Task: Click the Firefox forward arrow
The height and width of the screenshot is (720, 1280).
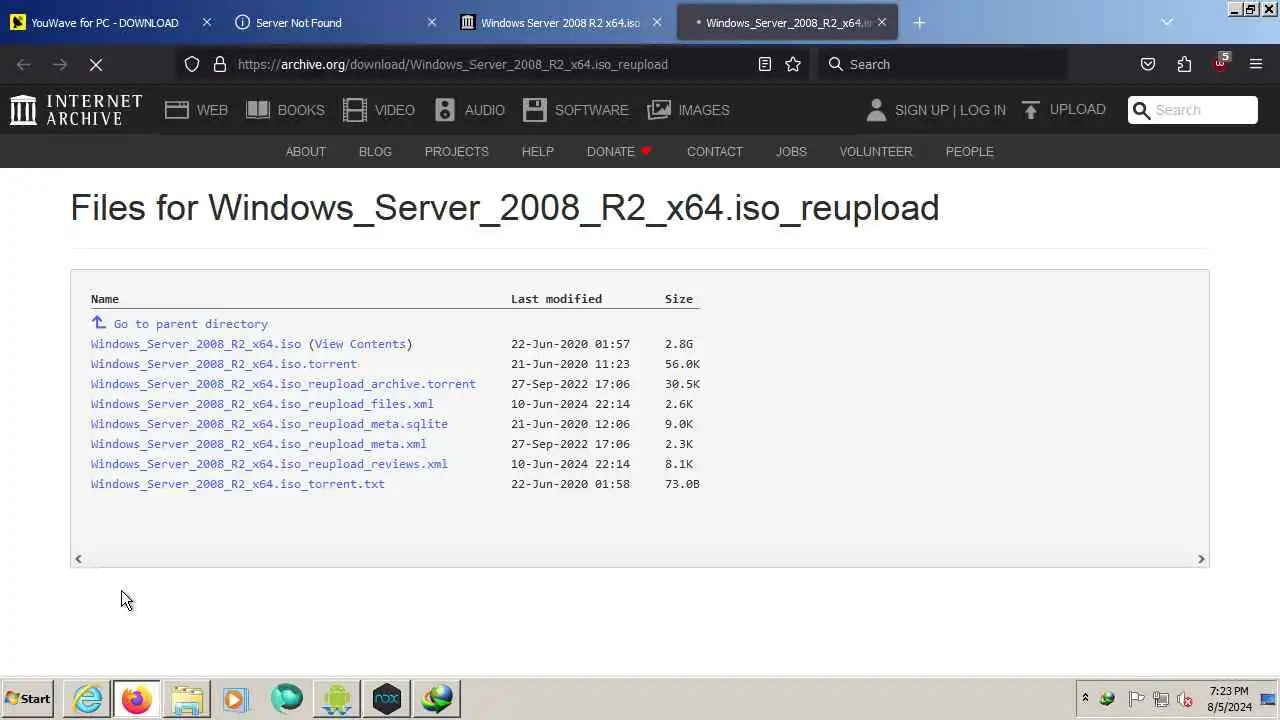Action: [60, 64]
